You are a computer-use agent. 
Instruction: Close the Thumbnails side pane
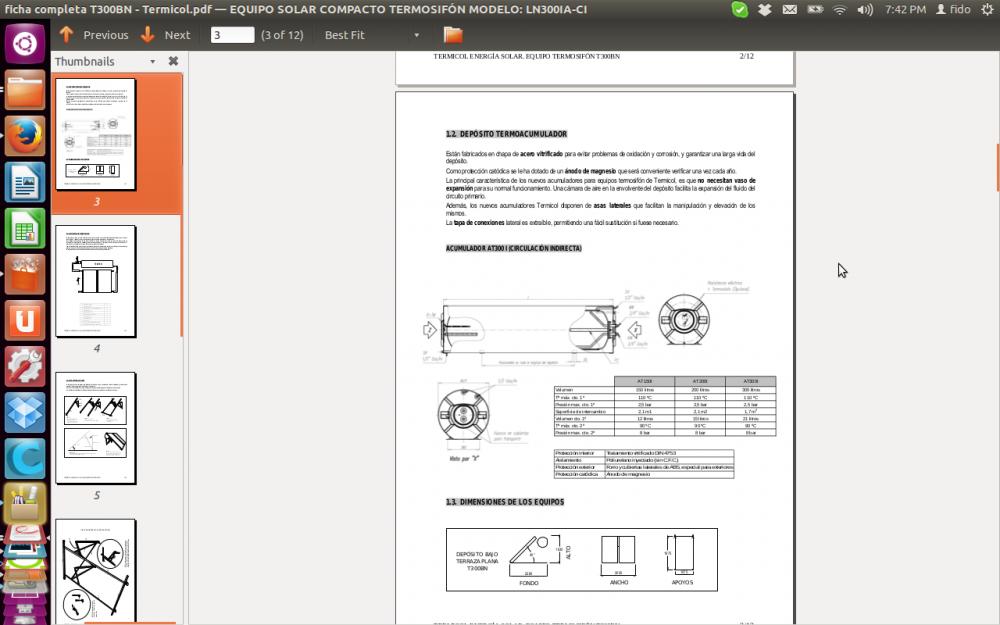[173, 61]
